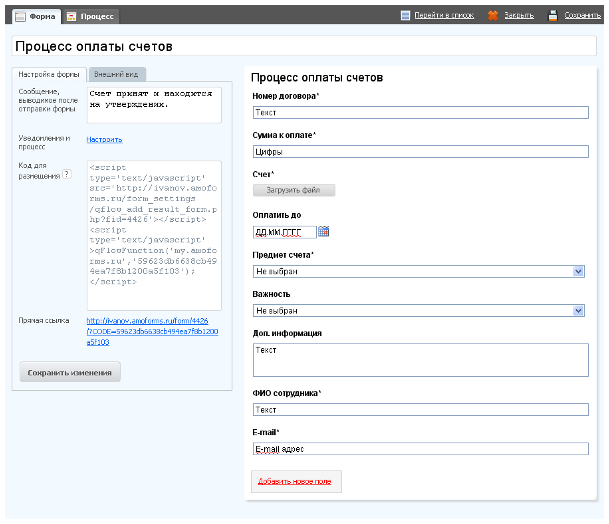Screen dimensions: 609x524
Task: Open the Настроить notifications link
Action: [x=104, y=139]
